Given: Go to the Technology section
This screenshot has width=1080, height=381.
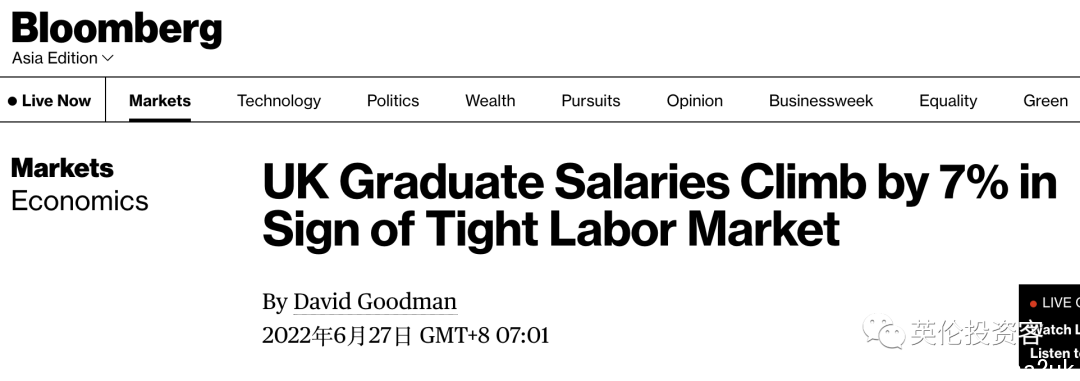Looking at the screenshot, I should tap(279, 101).
